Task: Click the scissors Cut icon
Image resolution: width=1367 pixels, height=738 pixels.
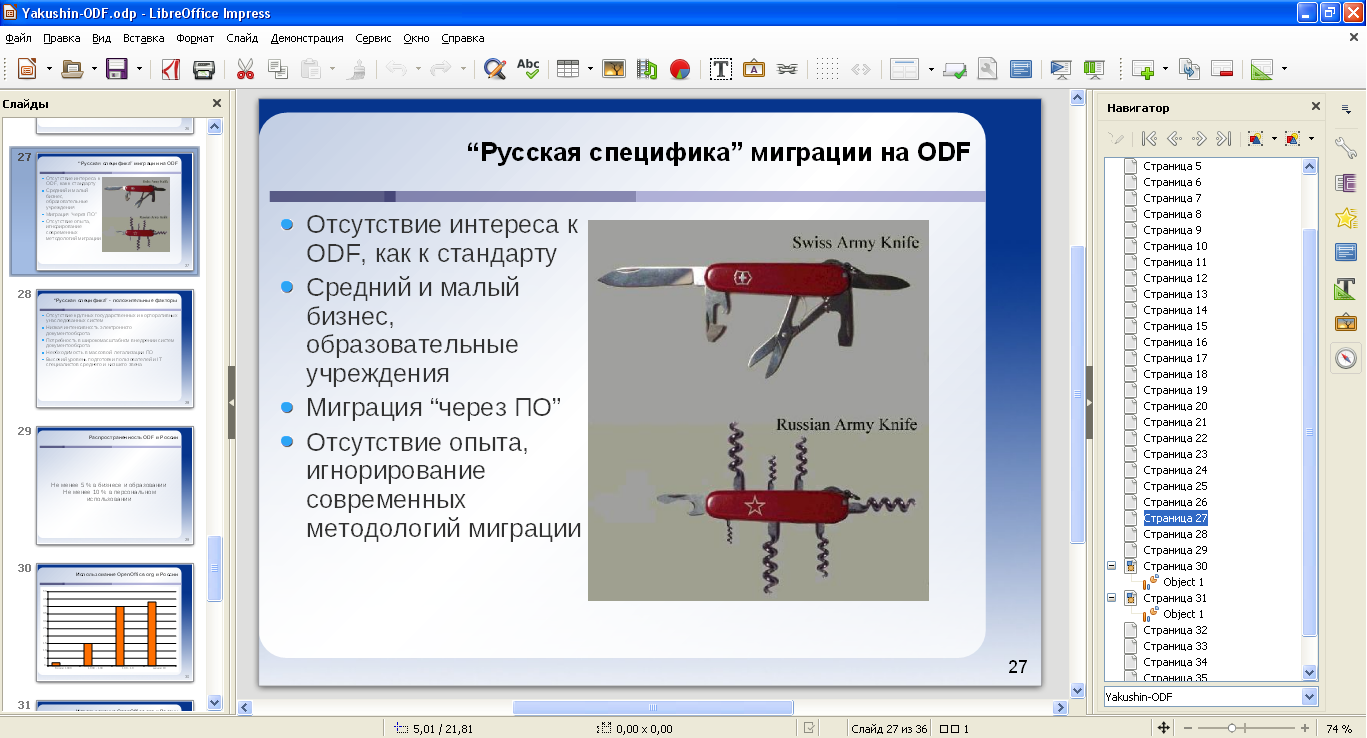Action: coord(245,69)
